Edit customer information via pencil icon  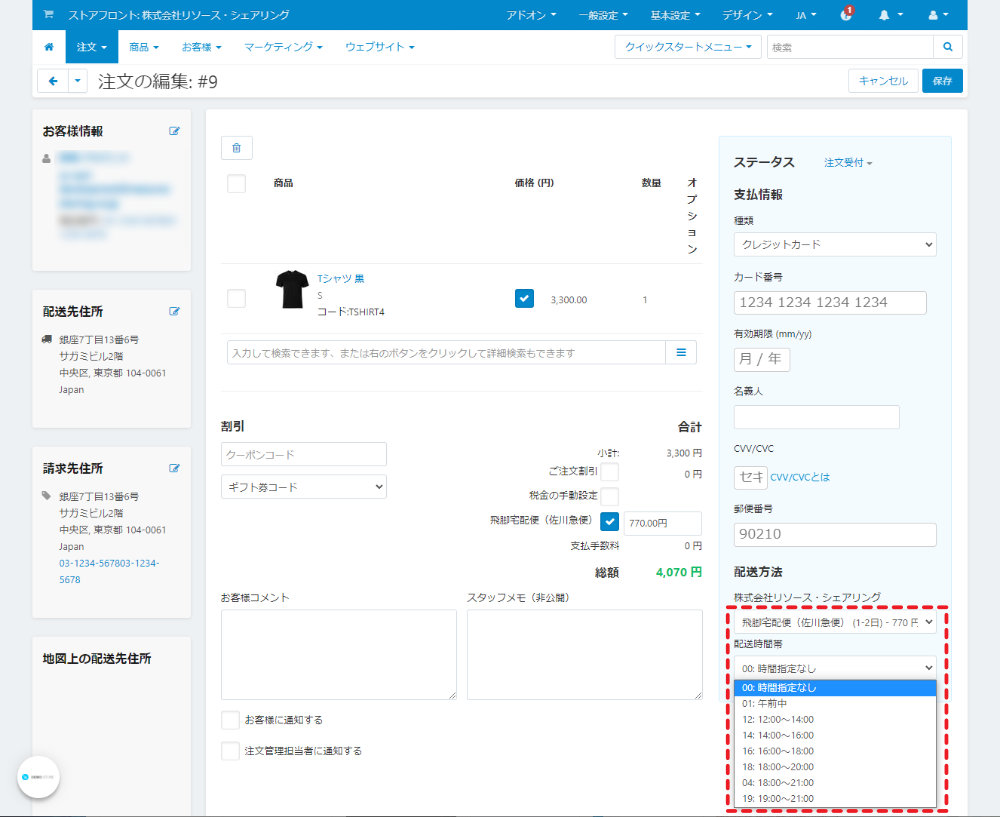(x=174, y=131)
